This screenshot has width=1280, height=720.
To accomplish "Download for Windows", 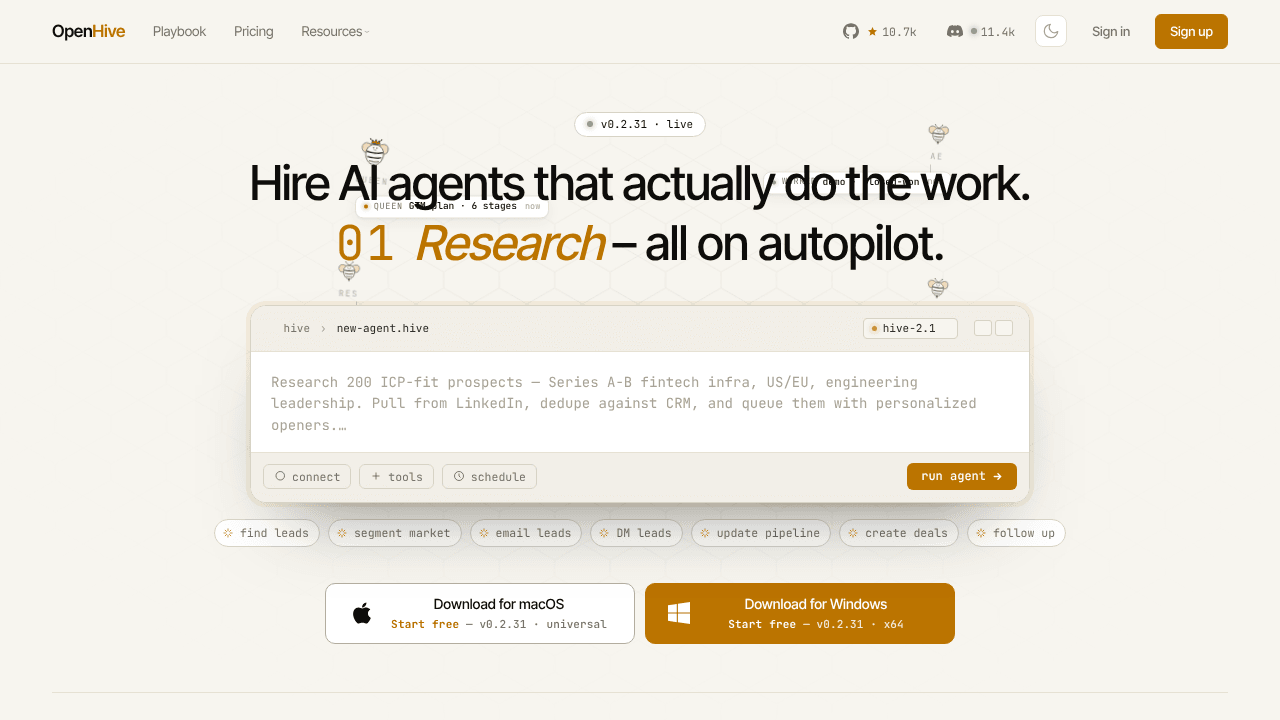I will 800,613.
